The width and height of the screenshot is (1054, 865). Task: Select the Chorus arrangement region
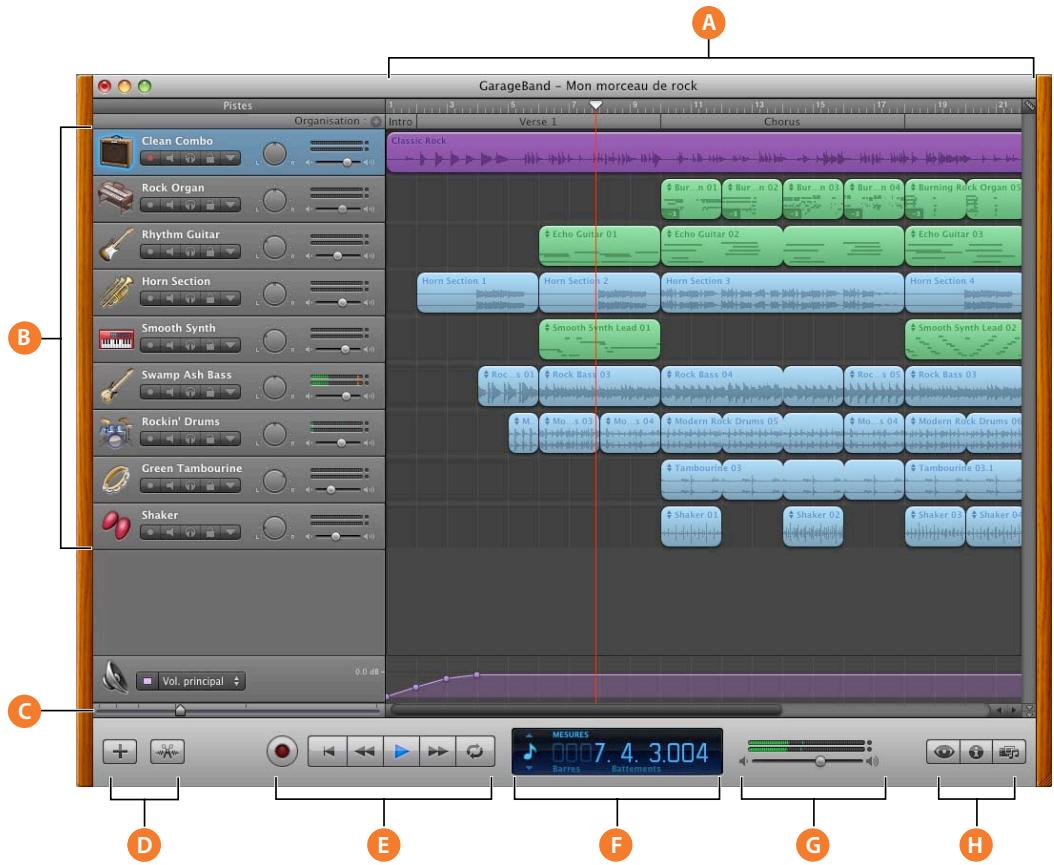tap(782, 122)
